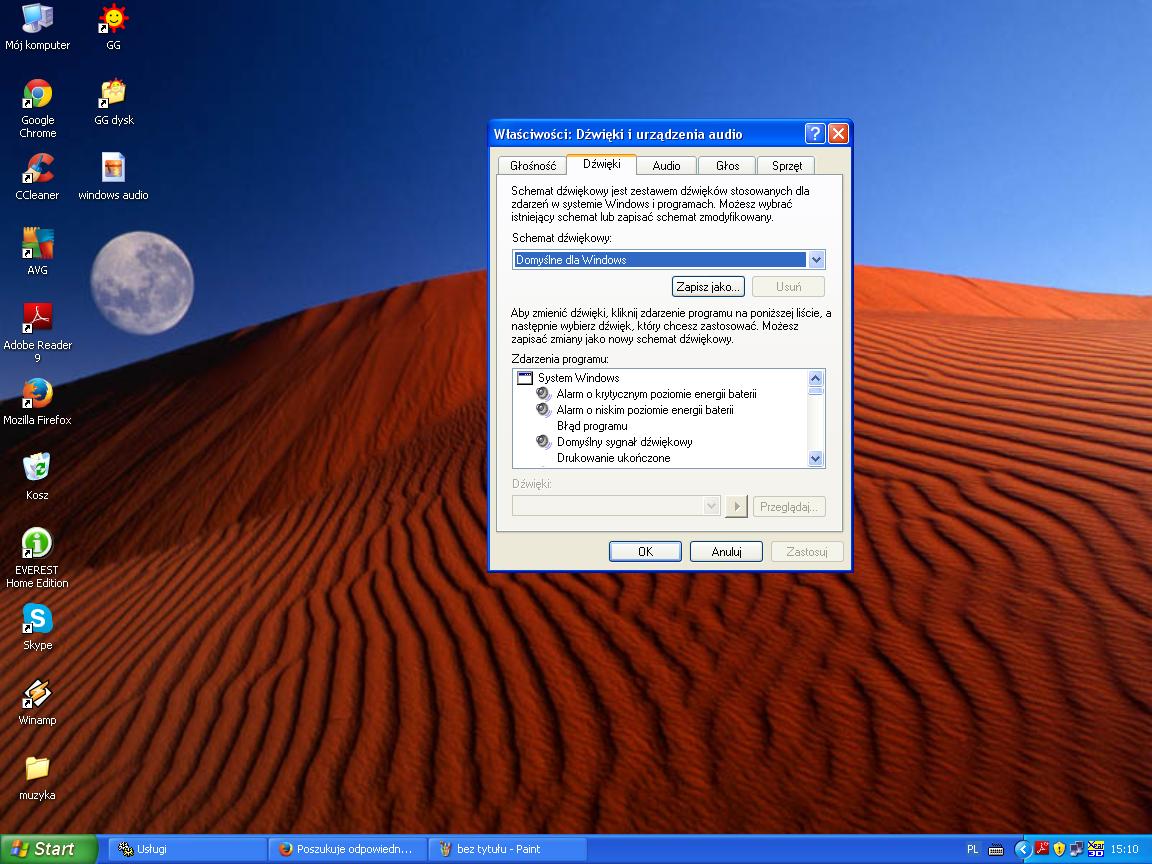The height and width of the screenshot is (864, 1152).
Task: Expand hidden tray icons with arrow
Action: pyautogui.click(x=1022, y=849)
